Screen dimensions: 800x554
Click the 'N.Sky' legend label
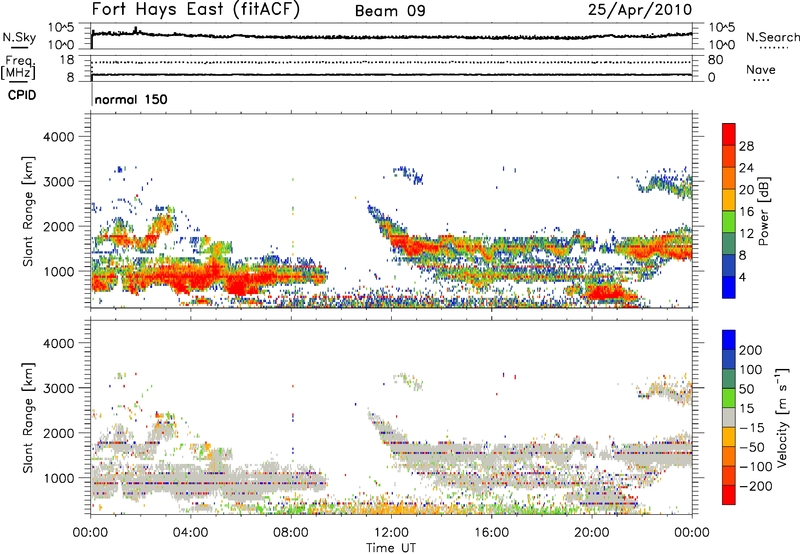tap(19, 37)
